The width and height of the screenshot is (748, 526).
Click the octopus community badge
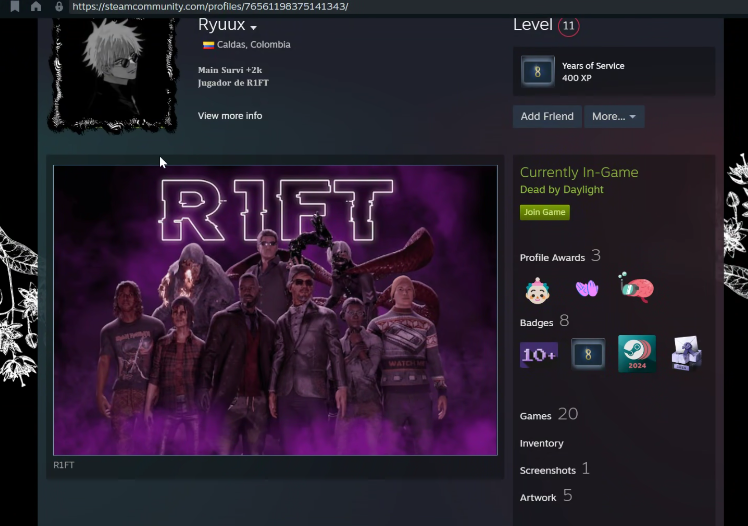click(686, 353)
